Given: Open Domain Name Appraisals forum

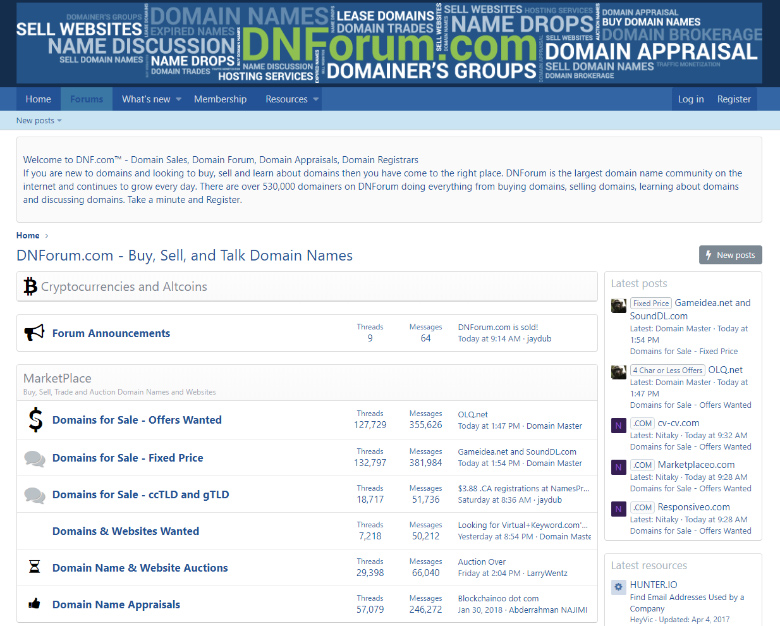Looking at the screenshot, I should (116, 605).
